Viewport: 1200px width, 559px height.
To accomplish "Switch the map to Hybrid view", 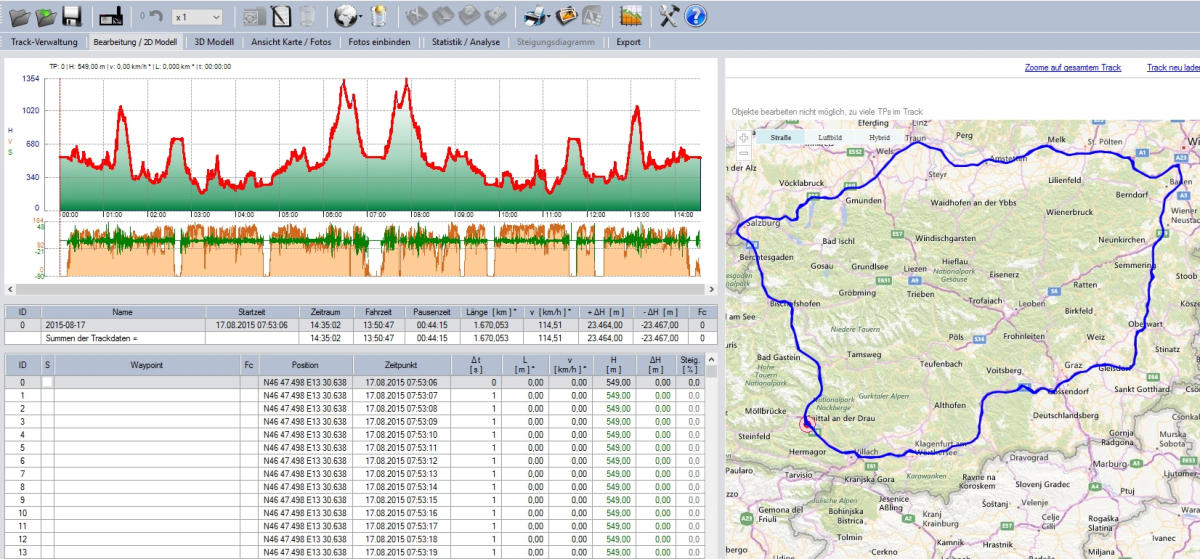I will (880, 138).
